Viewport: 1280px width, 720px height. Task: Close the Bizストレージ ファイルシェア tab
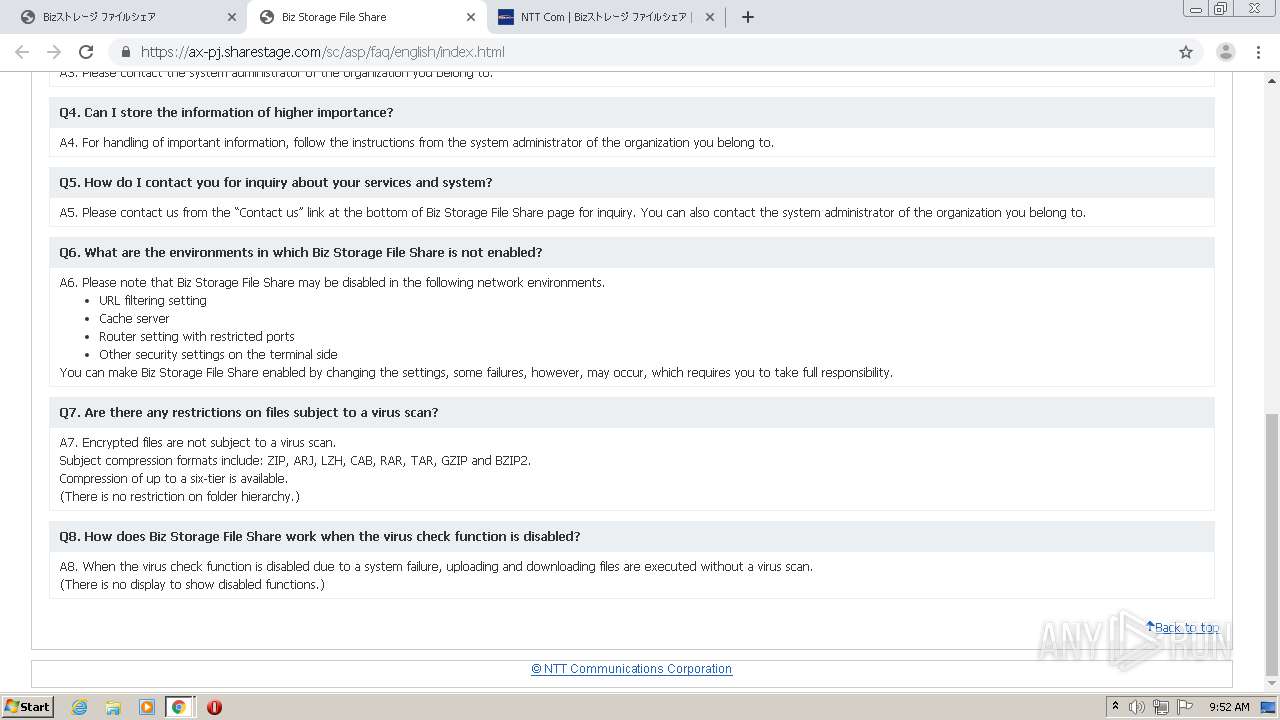(x=232, y=17)
